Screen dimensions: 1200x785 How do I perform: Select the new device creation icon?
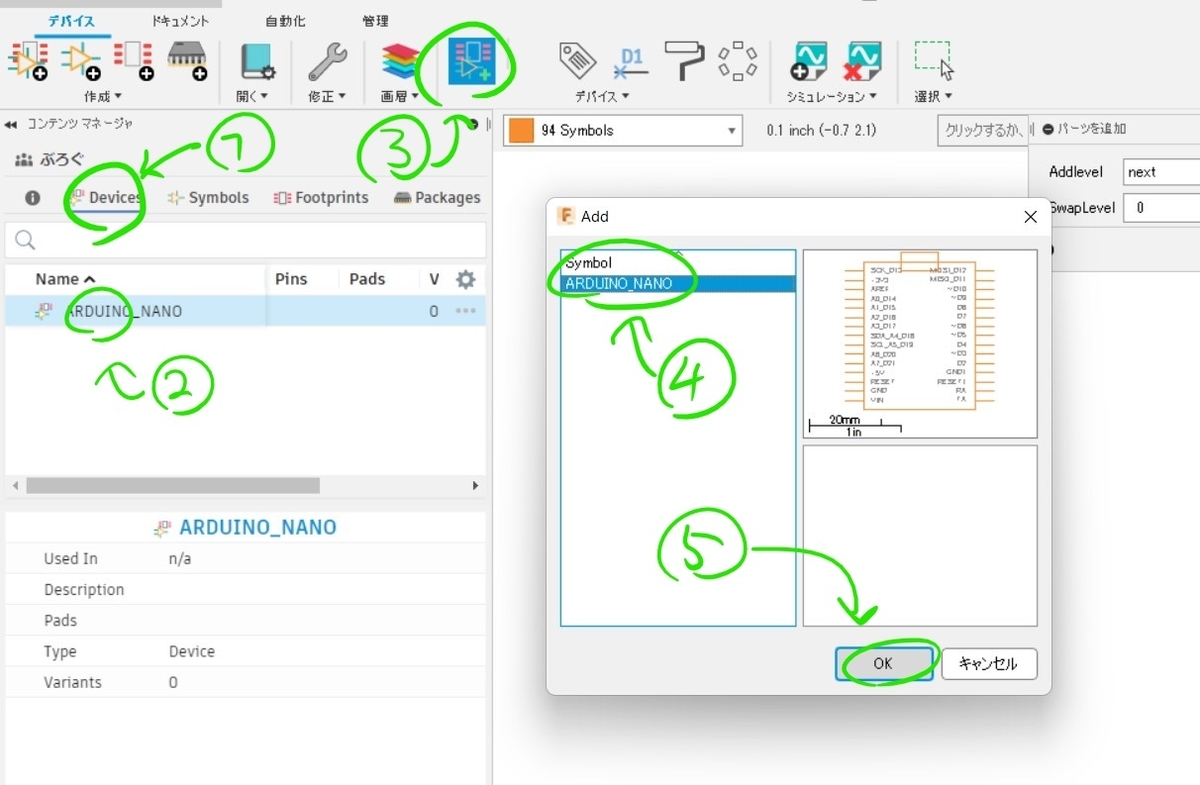(28, 61)
